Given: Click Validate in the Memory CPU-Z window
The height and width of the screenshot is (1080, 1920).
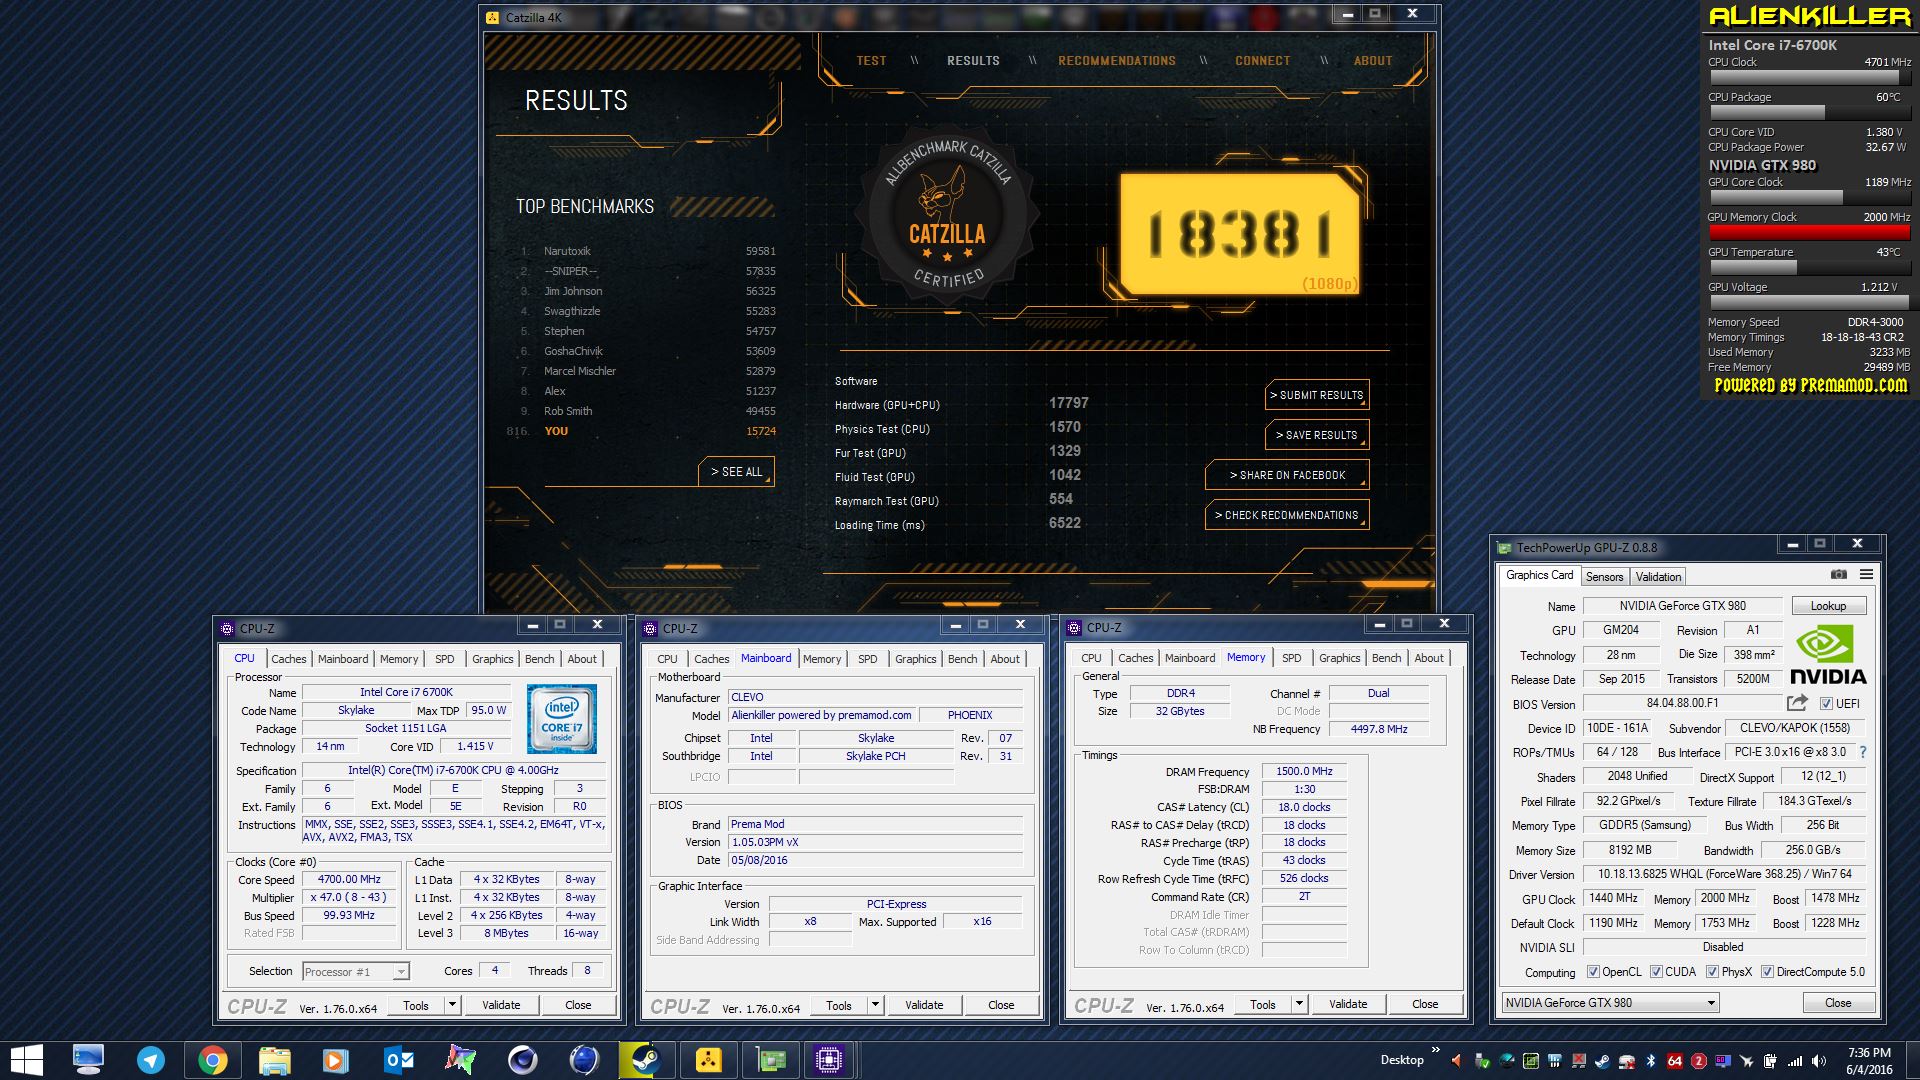Looking at the screenshot, I should click(x=1348, y=1004).
